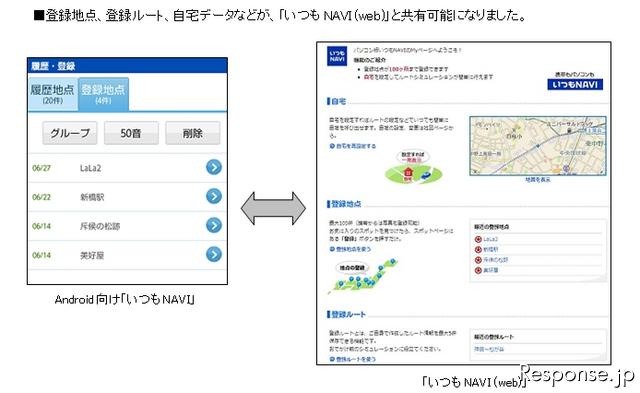
Task: Open arrow icon on 06/14 third row
Action: [x=213, y=225]
